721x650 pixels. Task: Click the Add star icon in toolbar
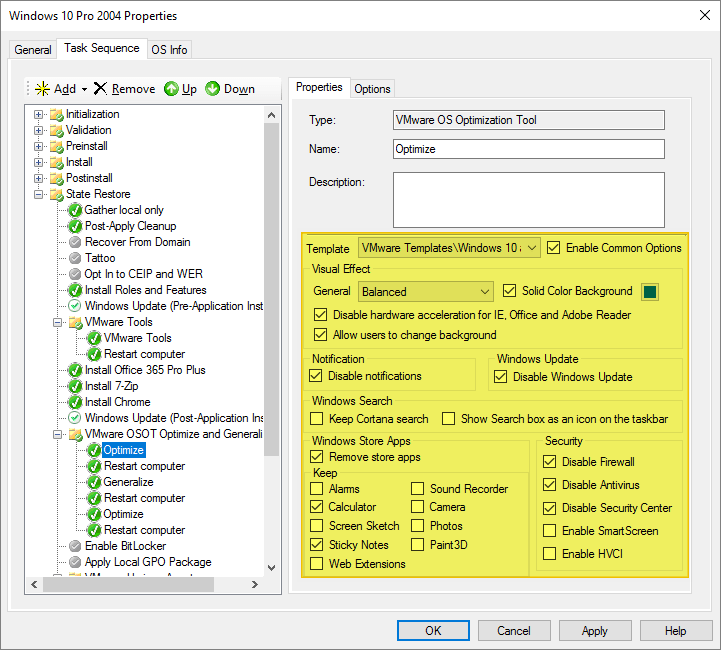(42, 89)
